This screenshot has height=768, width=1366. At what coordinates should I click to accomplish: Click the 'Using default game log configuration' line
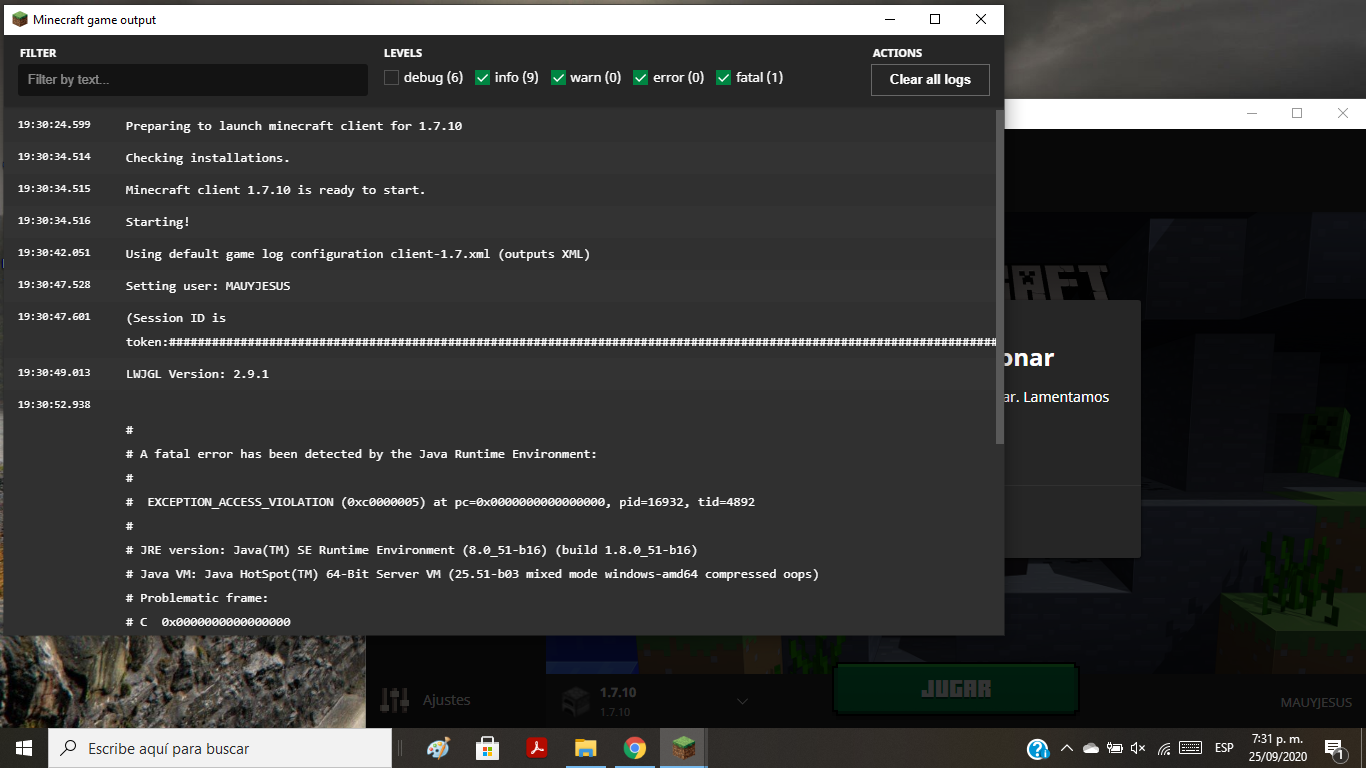point(358,254)
